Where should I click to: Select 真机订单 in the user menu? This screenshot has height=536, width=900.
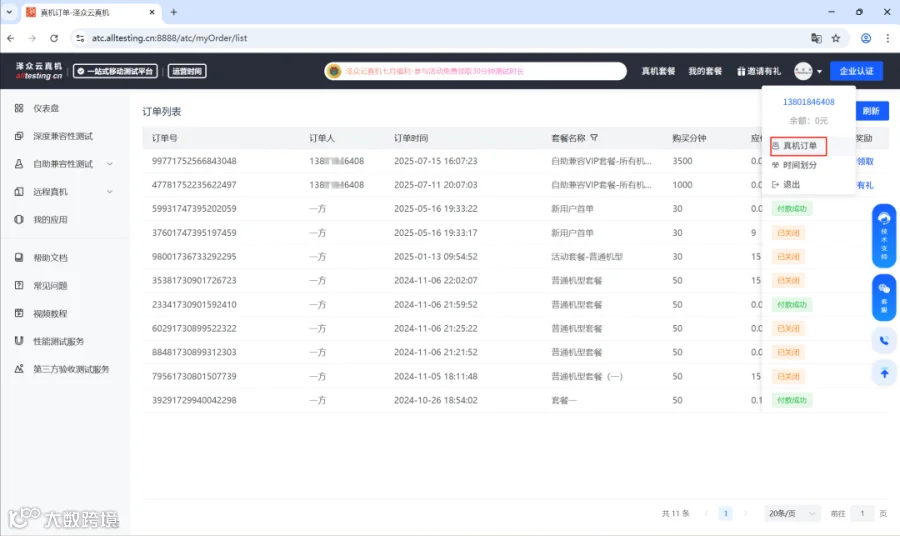point(798,146)
